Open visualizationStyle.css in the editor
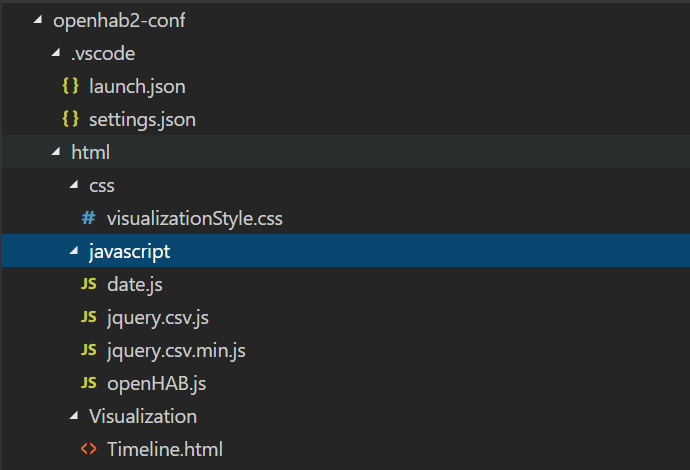This screenshot has height=470, width=690. 201,219
